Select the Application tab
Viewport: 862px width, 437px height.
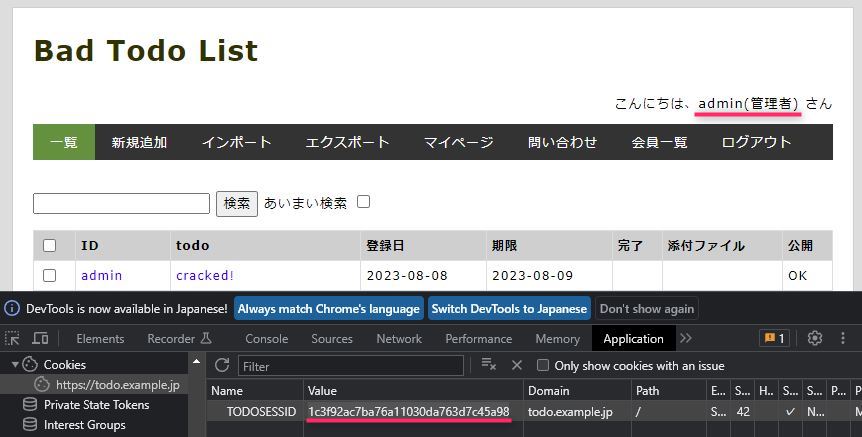click(x=633, y=339)
